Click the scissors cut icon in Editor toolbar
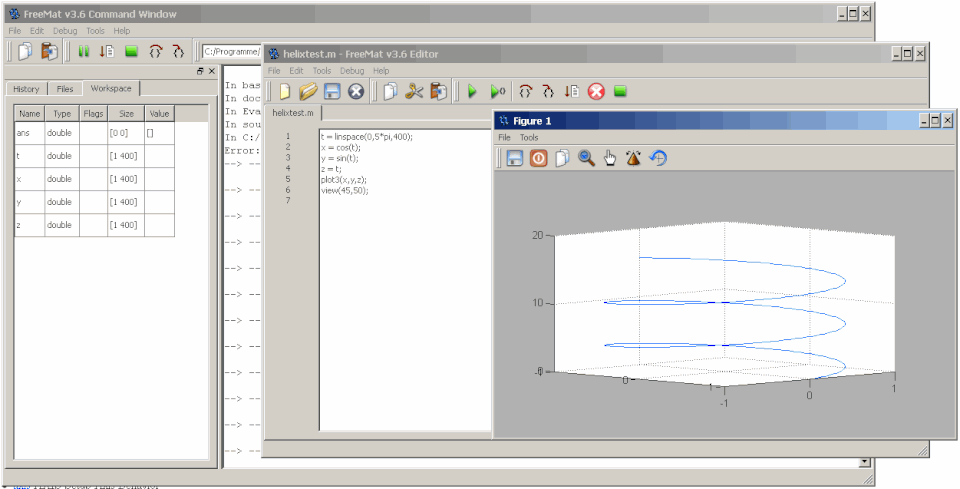960x489 pixels. tap(414, 92)
